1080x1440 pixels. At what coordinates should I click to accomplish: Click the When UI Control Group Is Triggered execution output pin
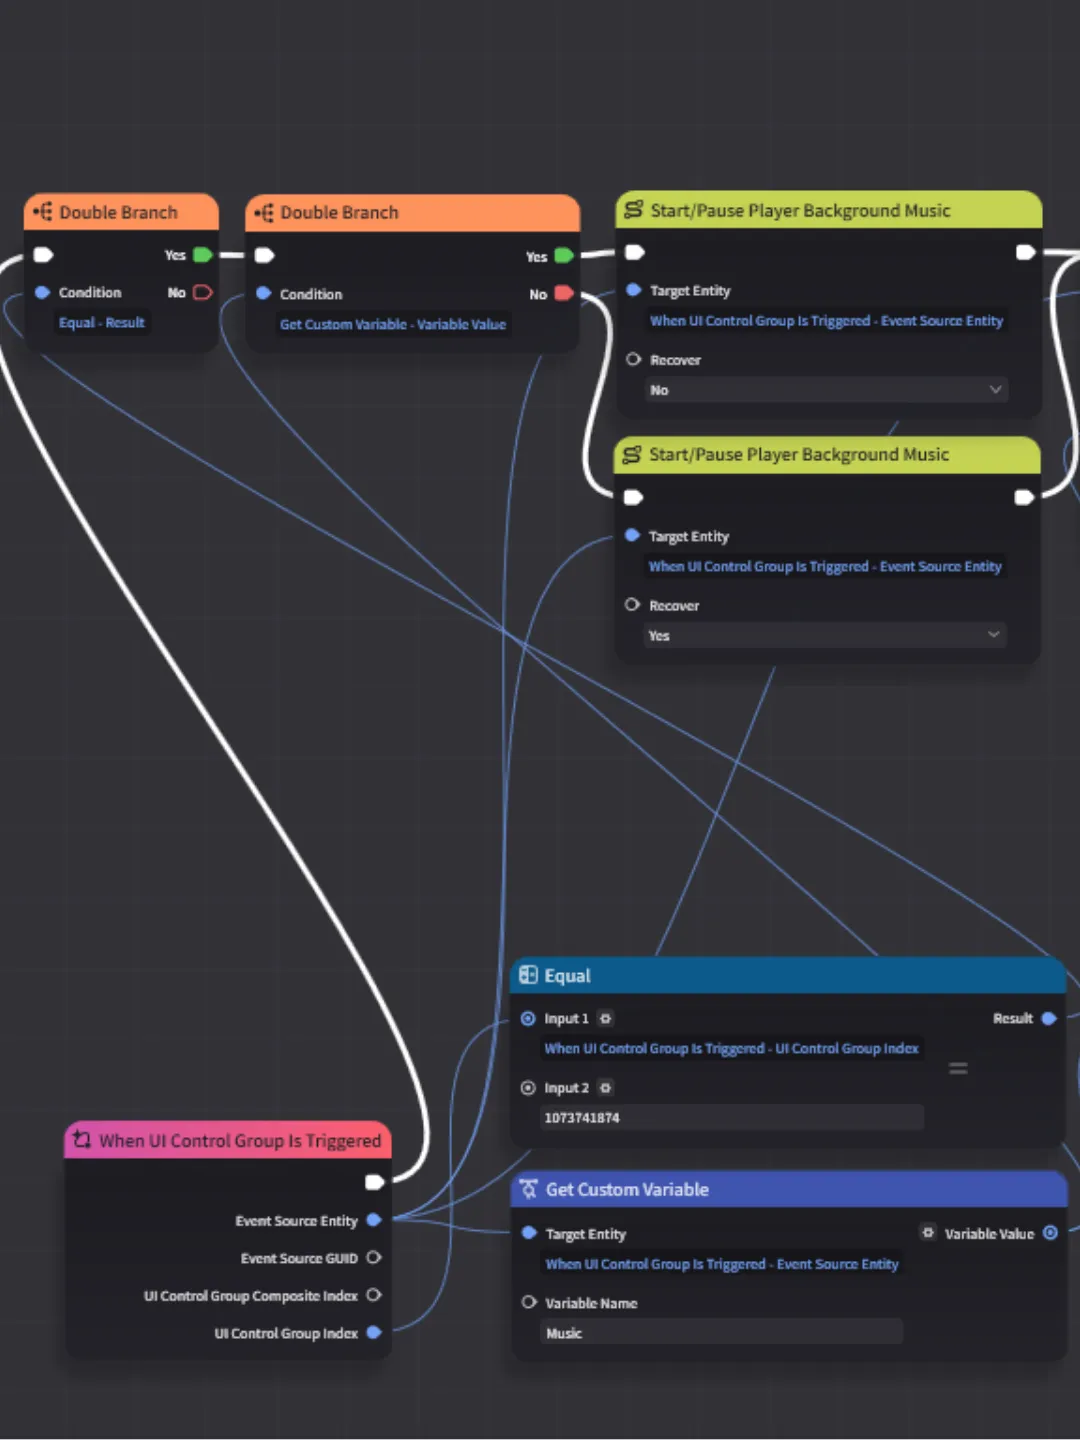click(x=375, y=1182)
